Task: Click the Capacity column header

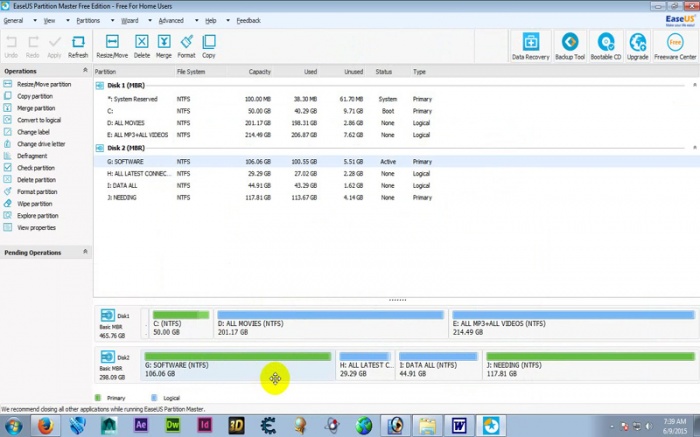Action: 259,72
